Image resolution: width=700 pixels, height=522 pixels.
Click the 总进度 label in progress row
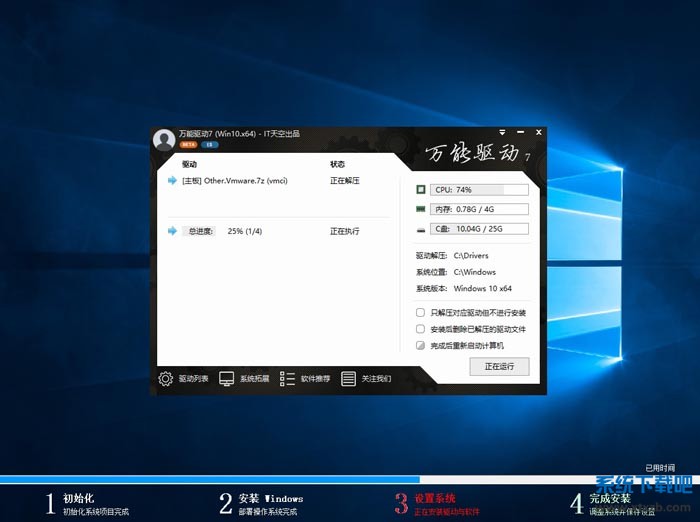coord(201,231)
